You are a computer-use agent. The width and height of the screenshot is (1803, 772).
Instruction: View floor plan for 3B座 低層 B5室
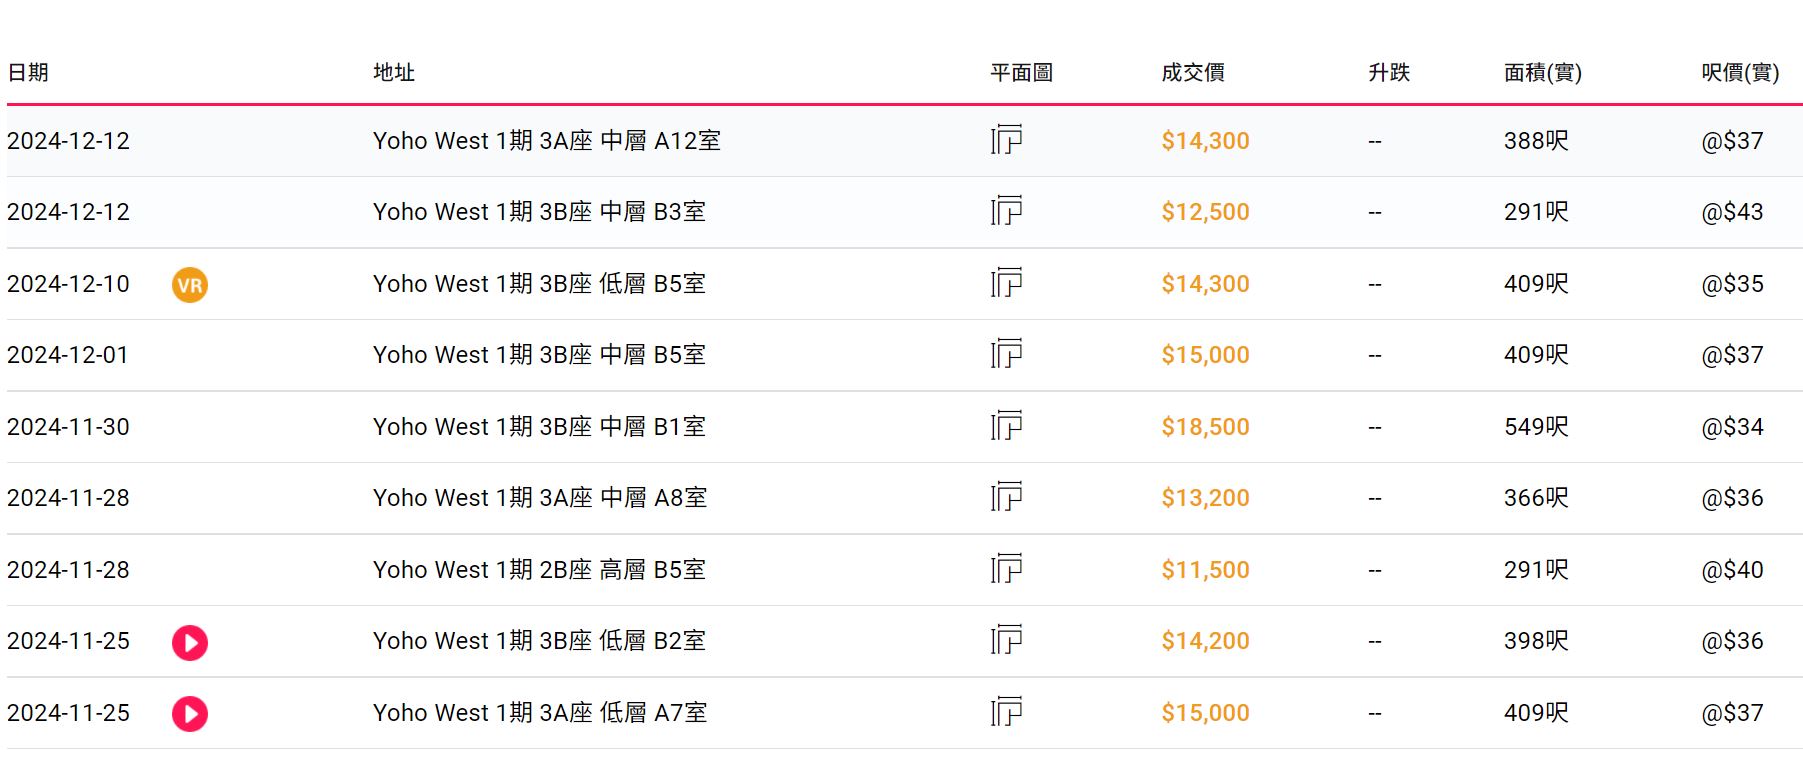(1006, 283)
